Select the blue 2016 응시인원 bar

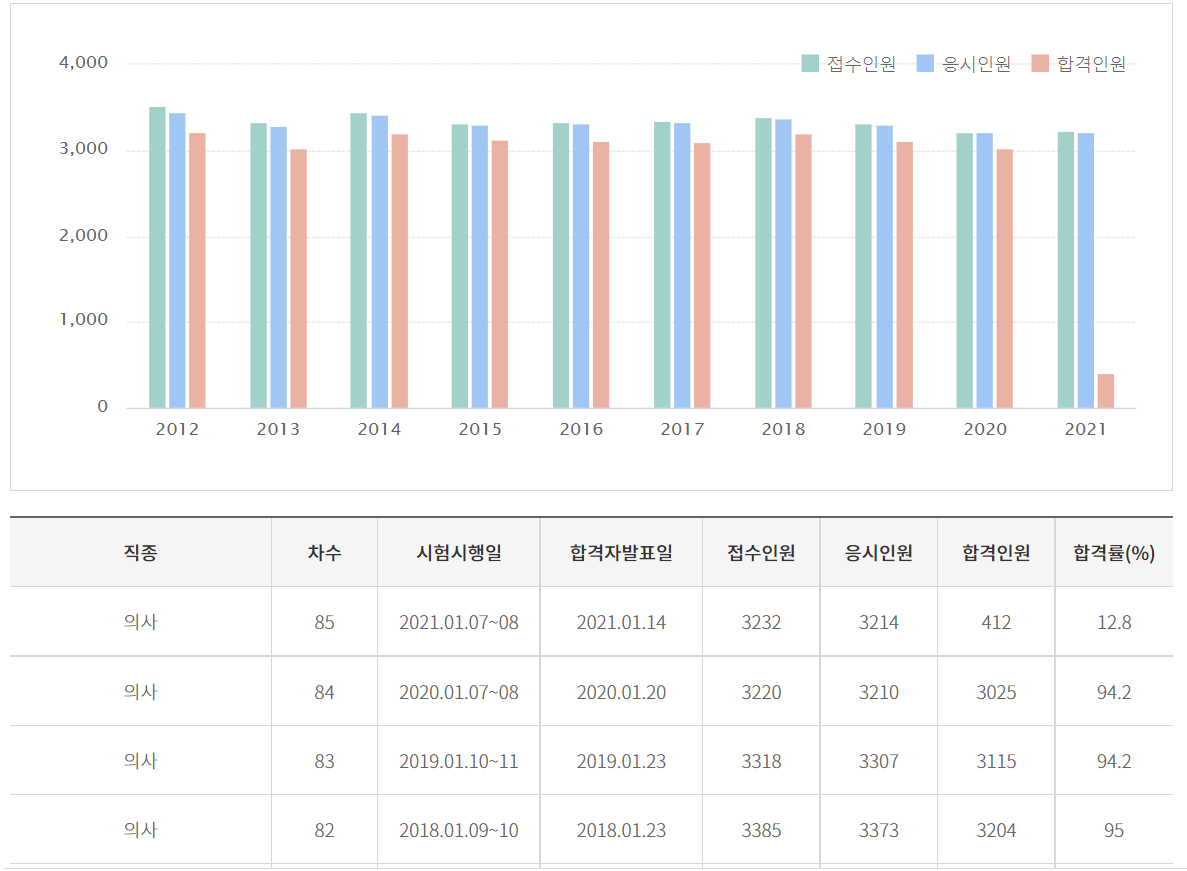(x=581, y=266)
